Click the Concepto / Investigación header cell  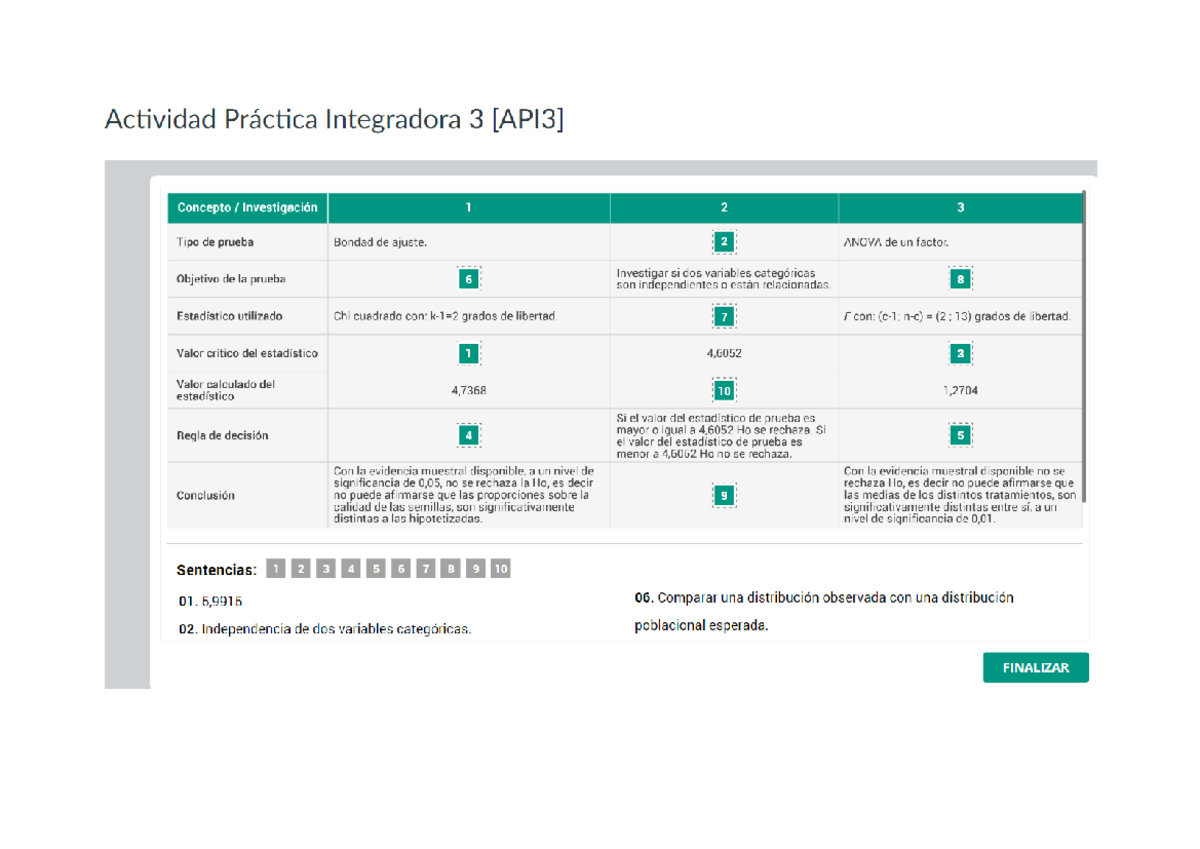(x=245, y=207)
